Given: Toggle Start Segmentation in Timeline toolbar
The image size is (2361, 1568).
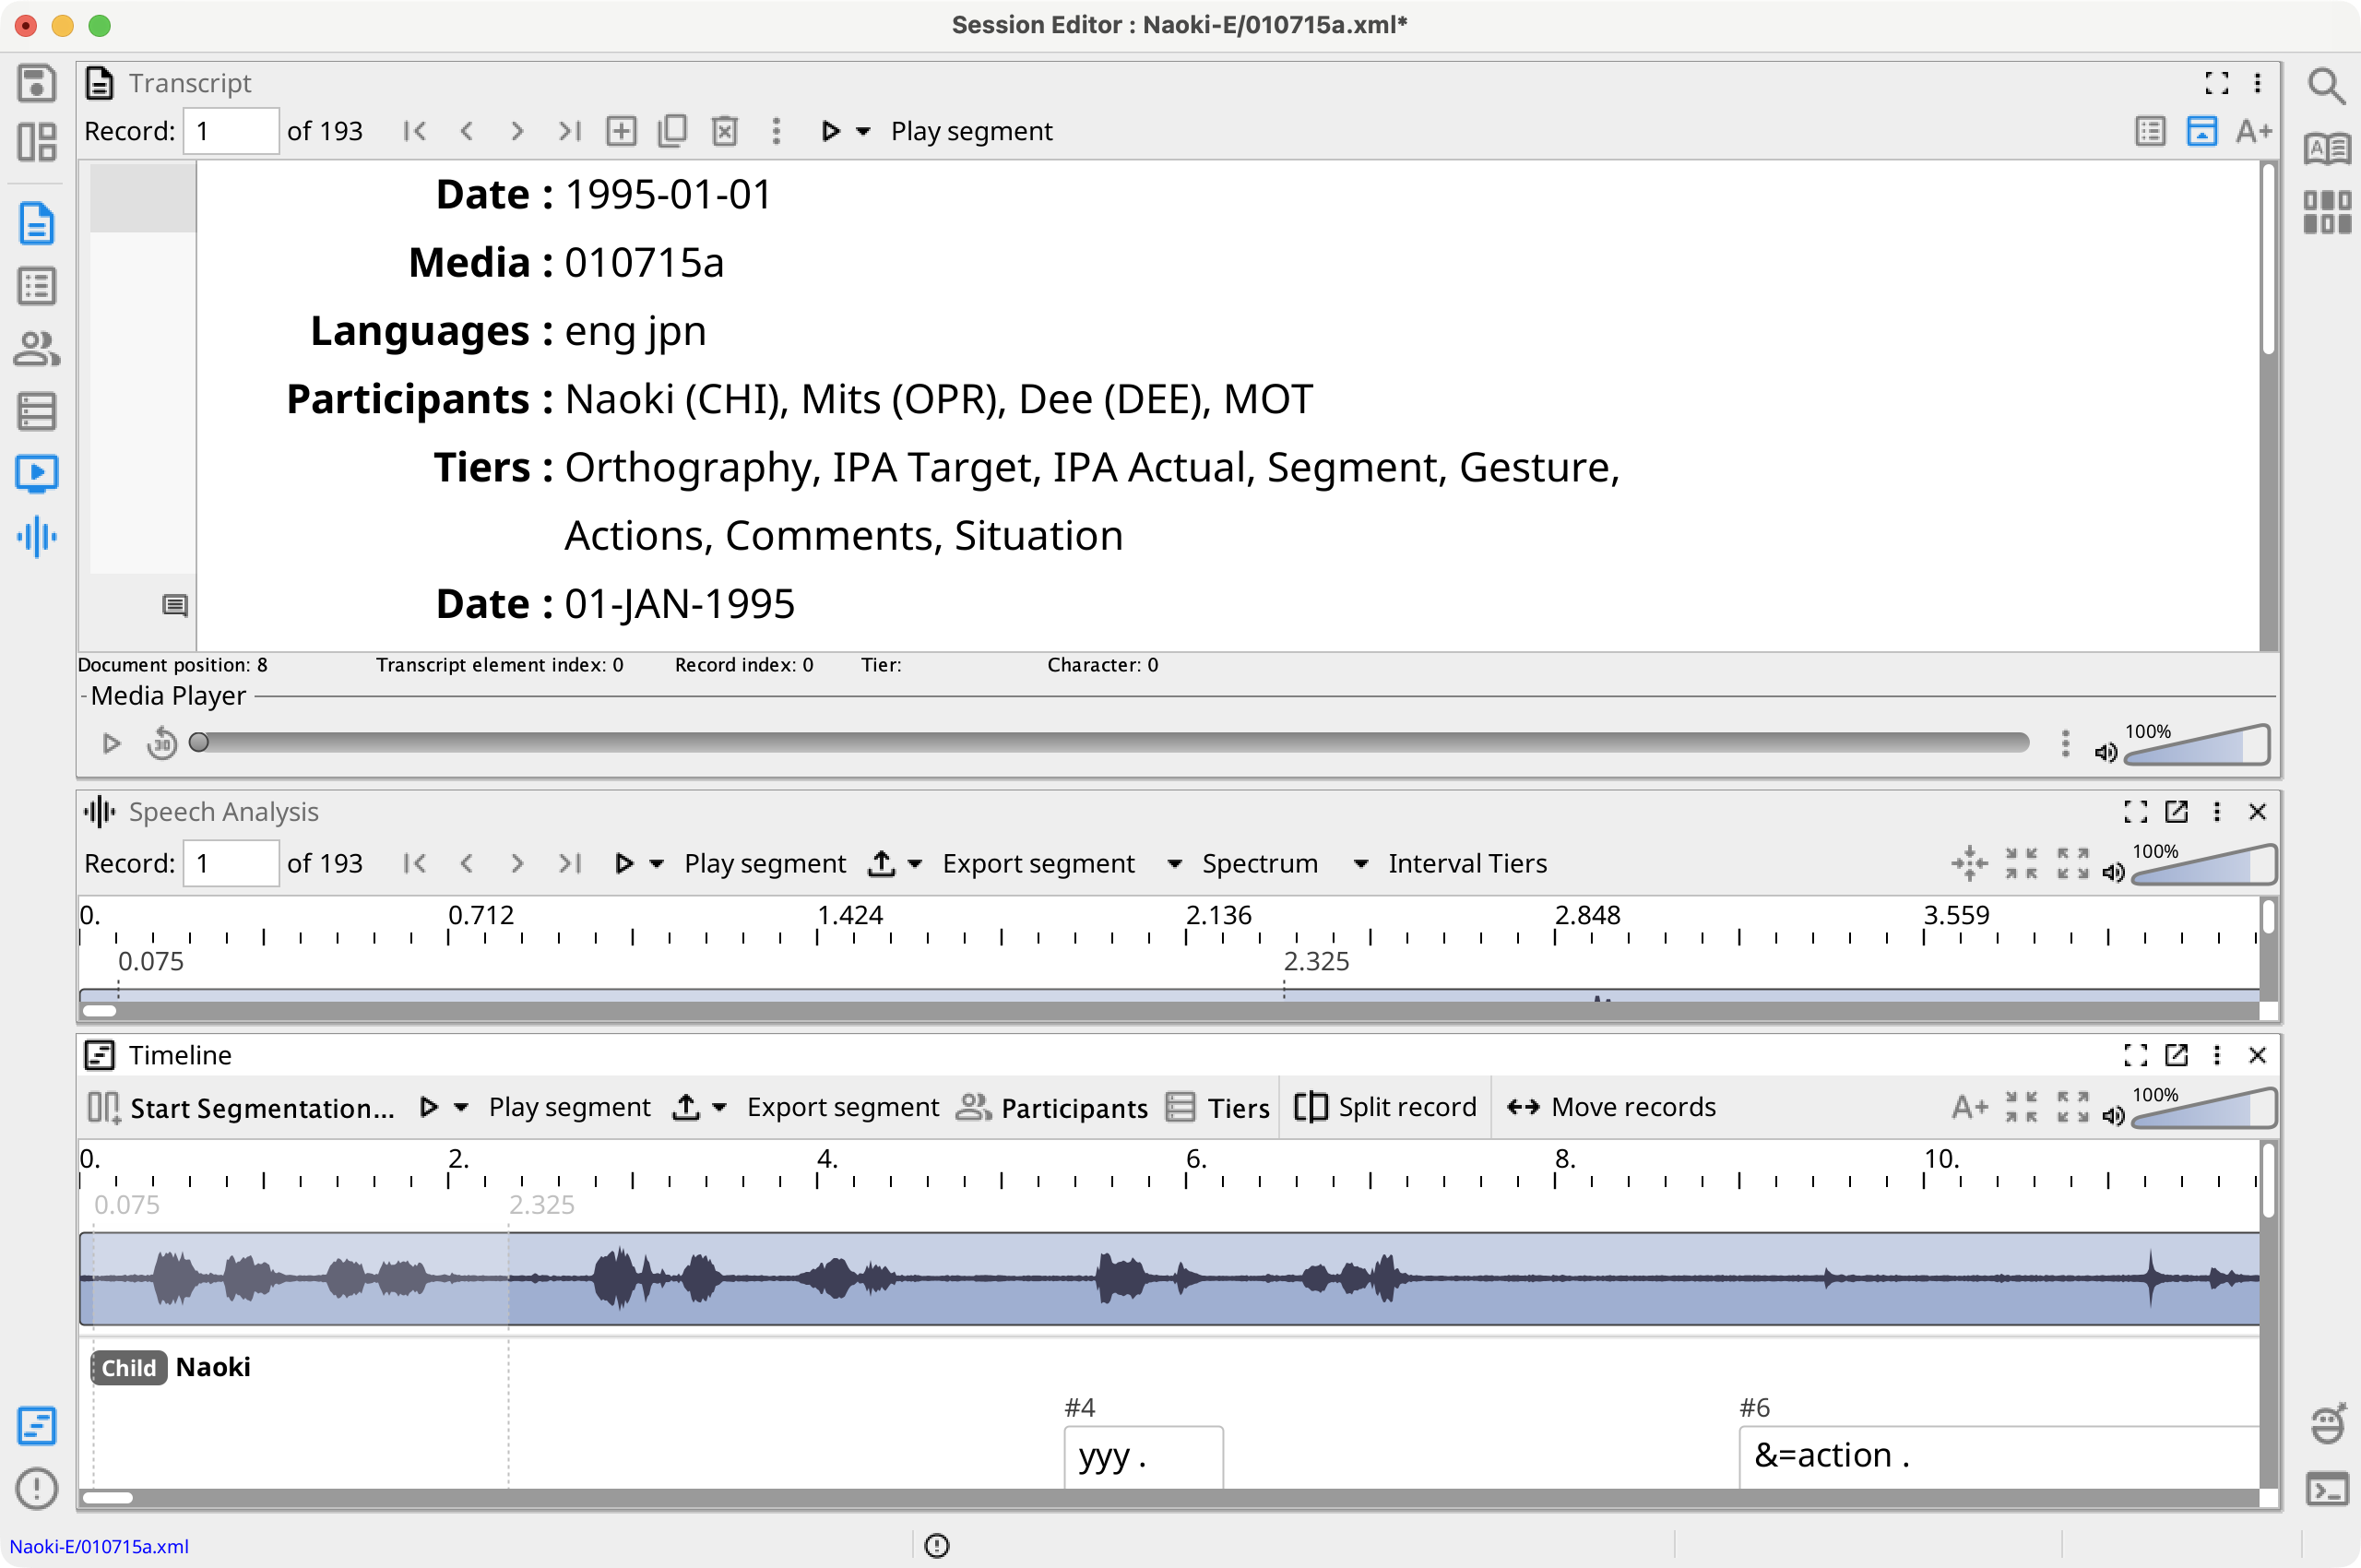Looking at the screenshot, I should 241,1108.
